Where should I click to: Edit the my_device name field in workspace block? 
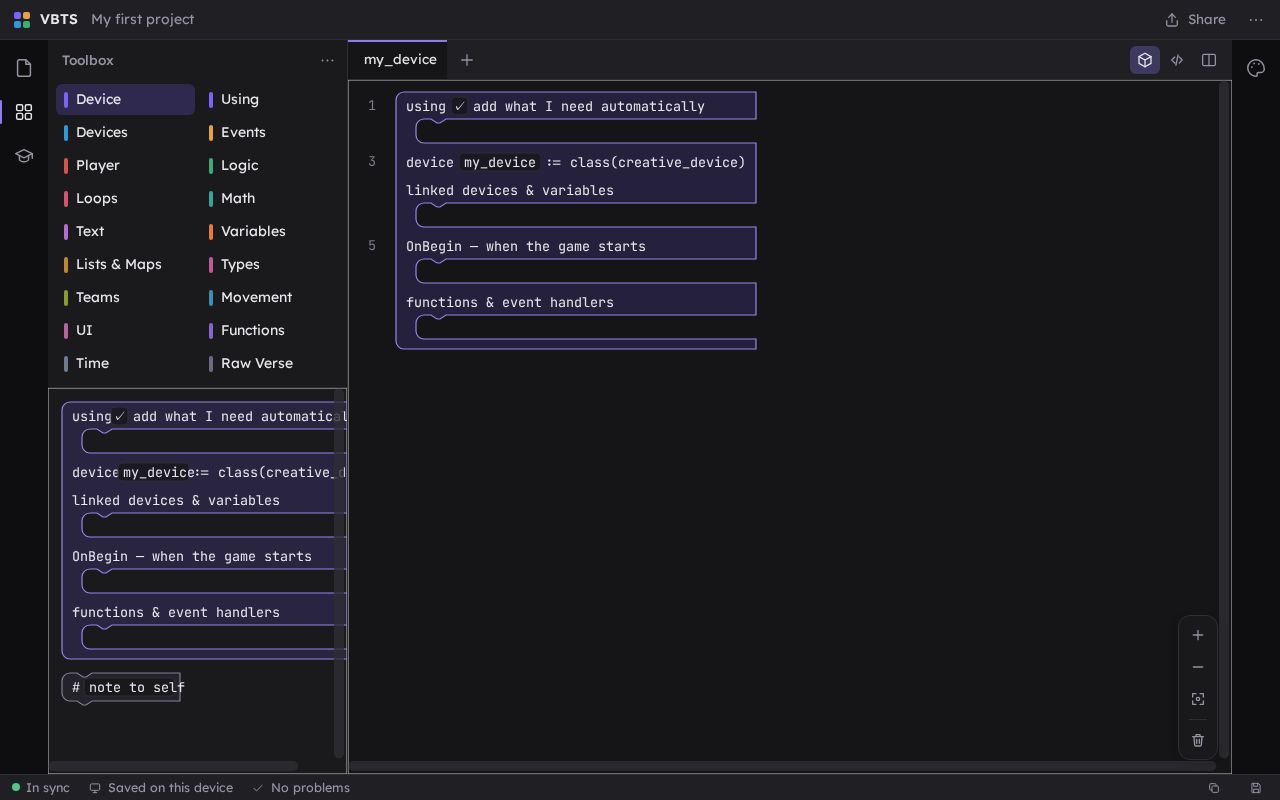pos(500,162)
